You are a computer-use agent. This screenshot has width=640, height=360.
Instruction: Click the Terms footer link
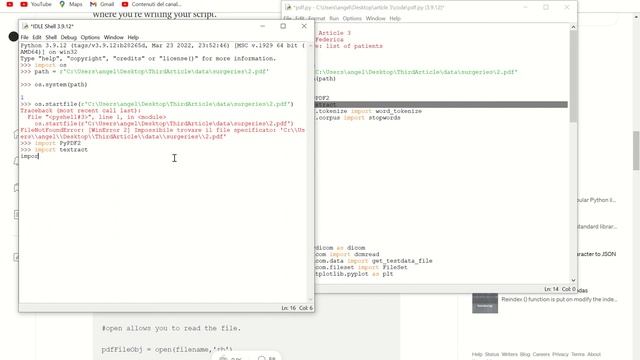click(578, 354)
